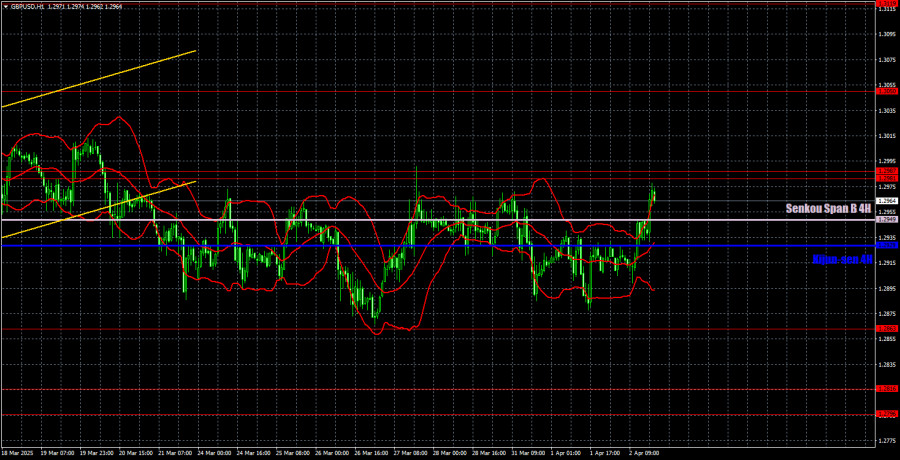
Task: Click the blue 1.2929 Kijun-sen price tag
Action: click(887, 245)
